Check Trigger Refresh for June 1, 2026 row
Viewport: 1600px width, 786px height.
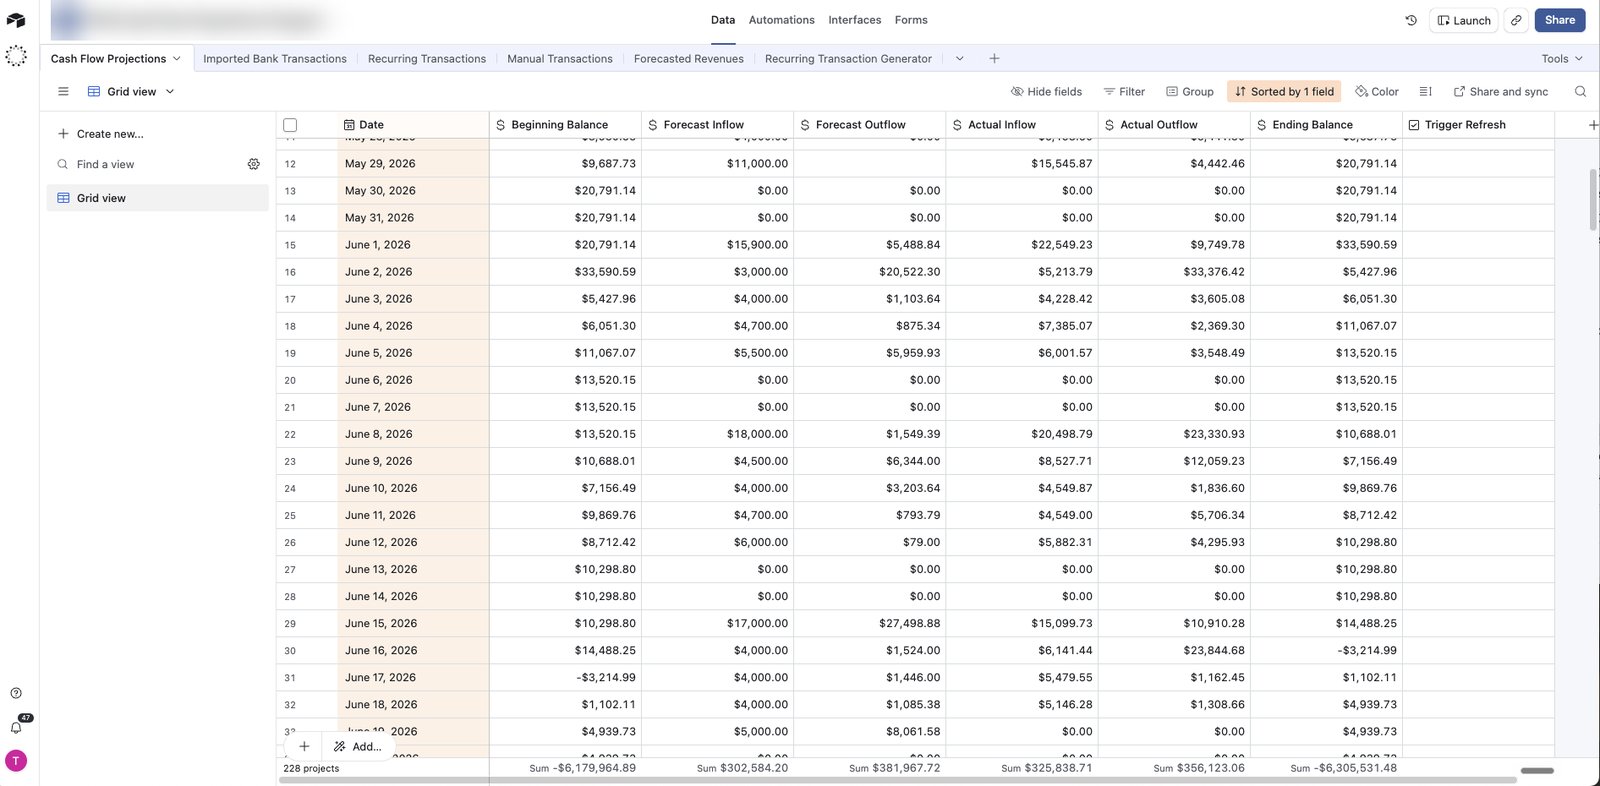[1478, 245]
